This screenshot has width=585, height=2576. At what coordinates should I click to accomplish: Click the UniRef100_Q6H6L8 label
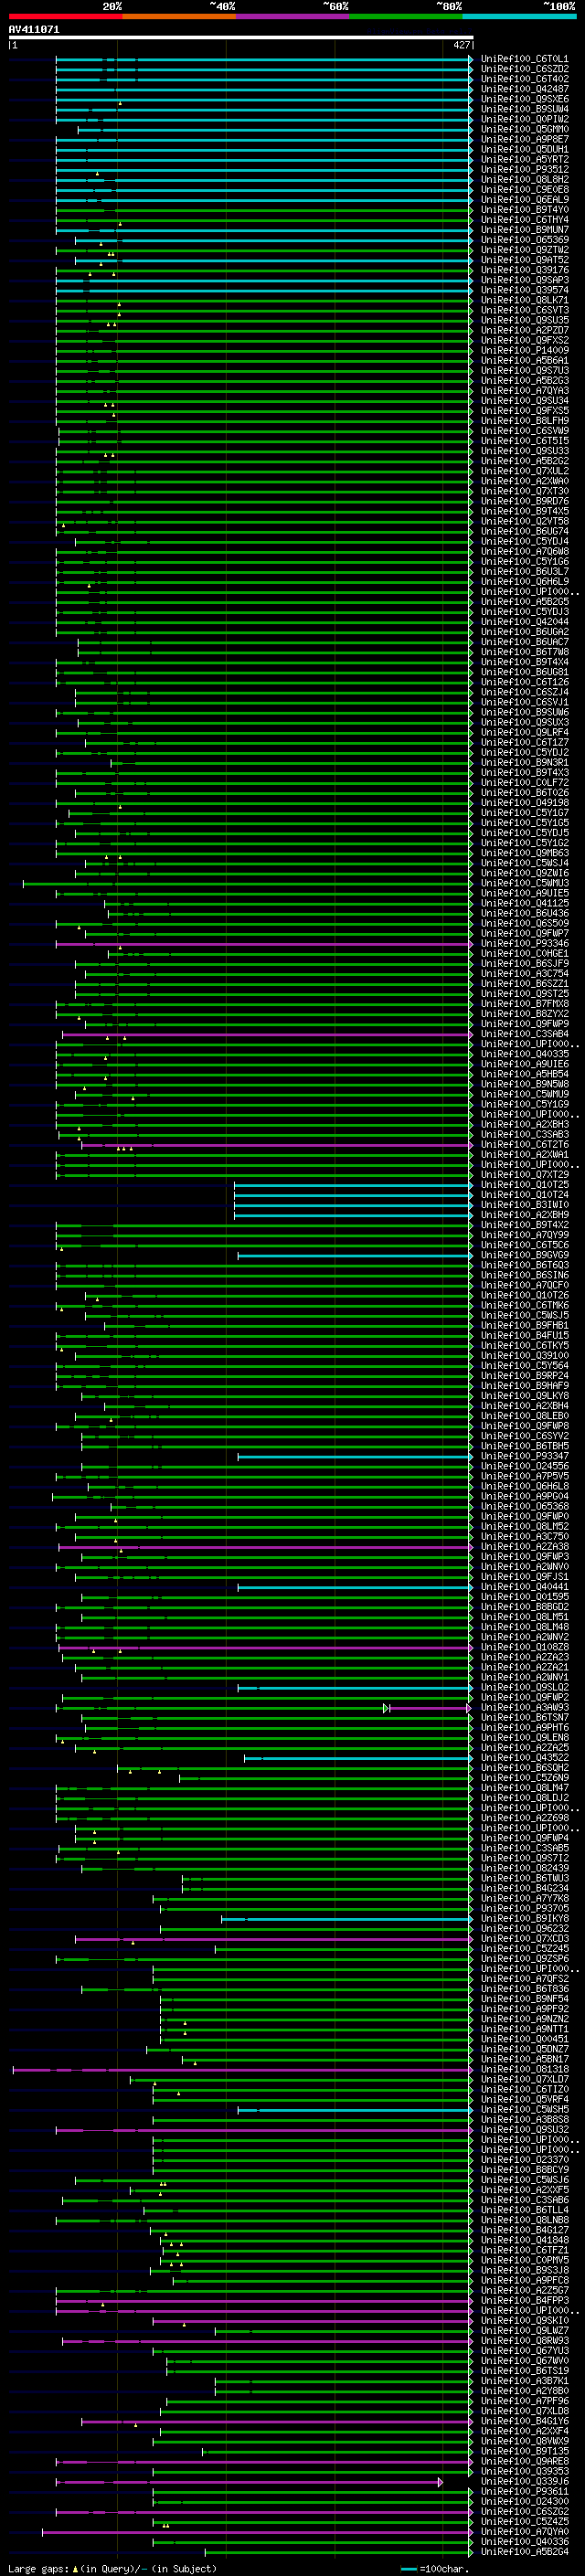click(524, 1486)
